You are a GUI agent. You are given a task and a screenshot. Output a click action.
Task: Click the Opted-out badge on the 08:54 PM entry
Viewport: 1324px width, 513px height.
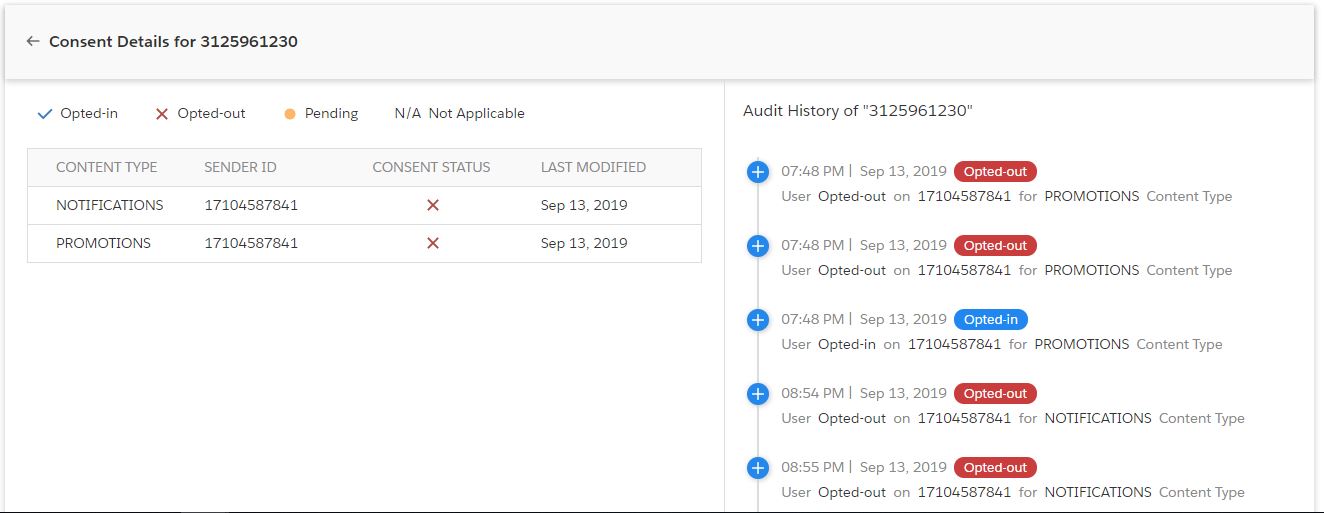pos(995,394)
